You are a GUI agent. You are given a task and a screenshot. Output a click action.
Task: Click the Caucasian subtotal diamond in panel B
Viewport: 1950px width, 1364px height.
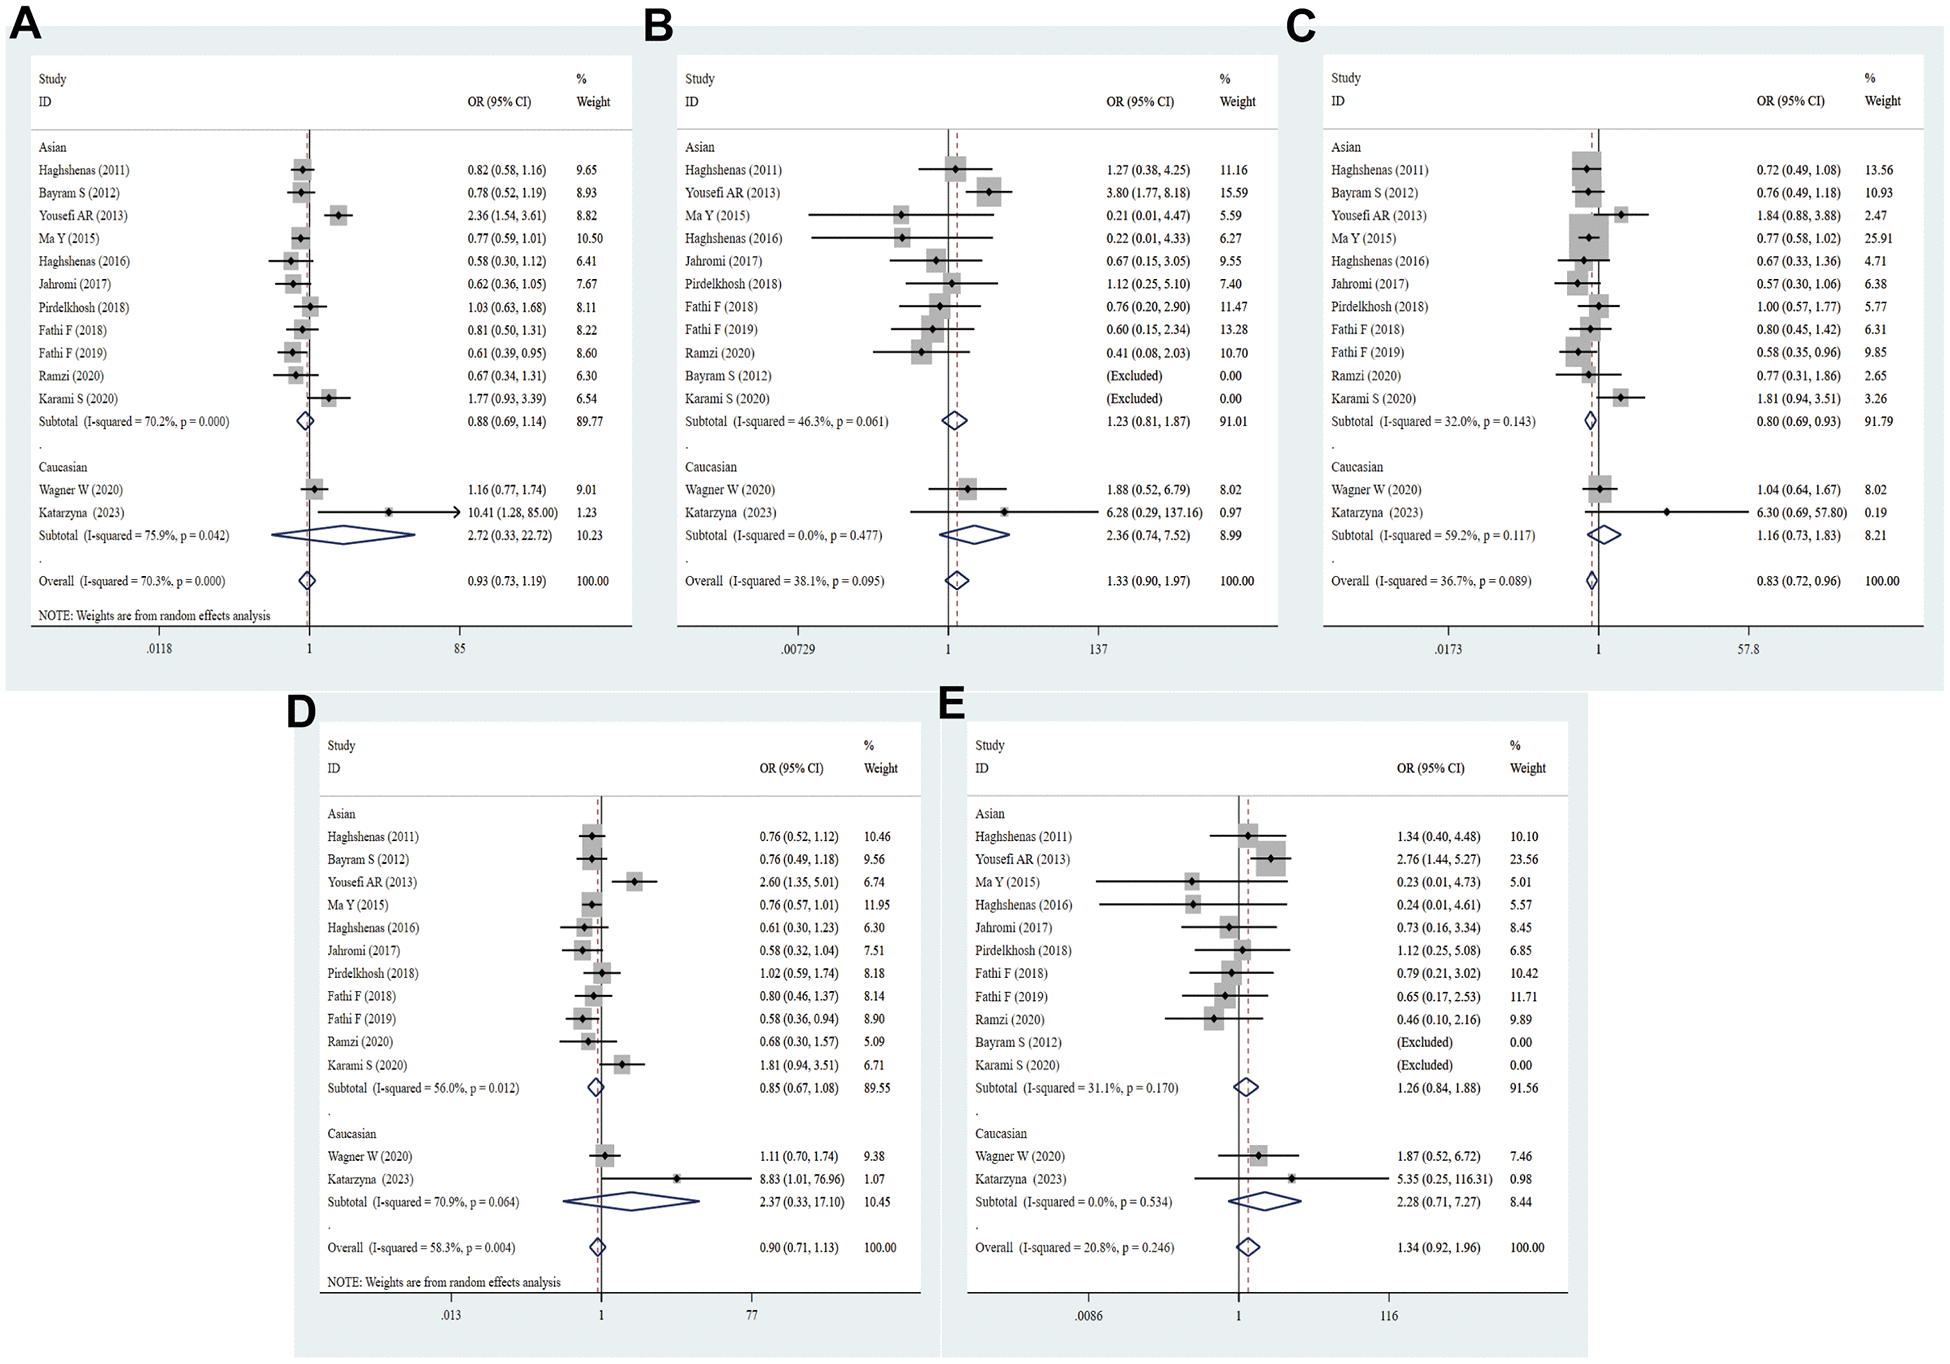click(974, 535)
